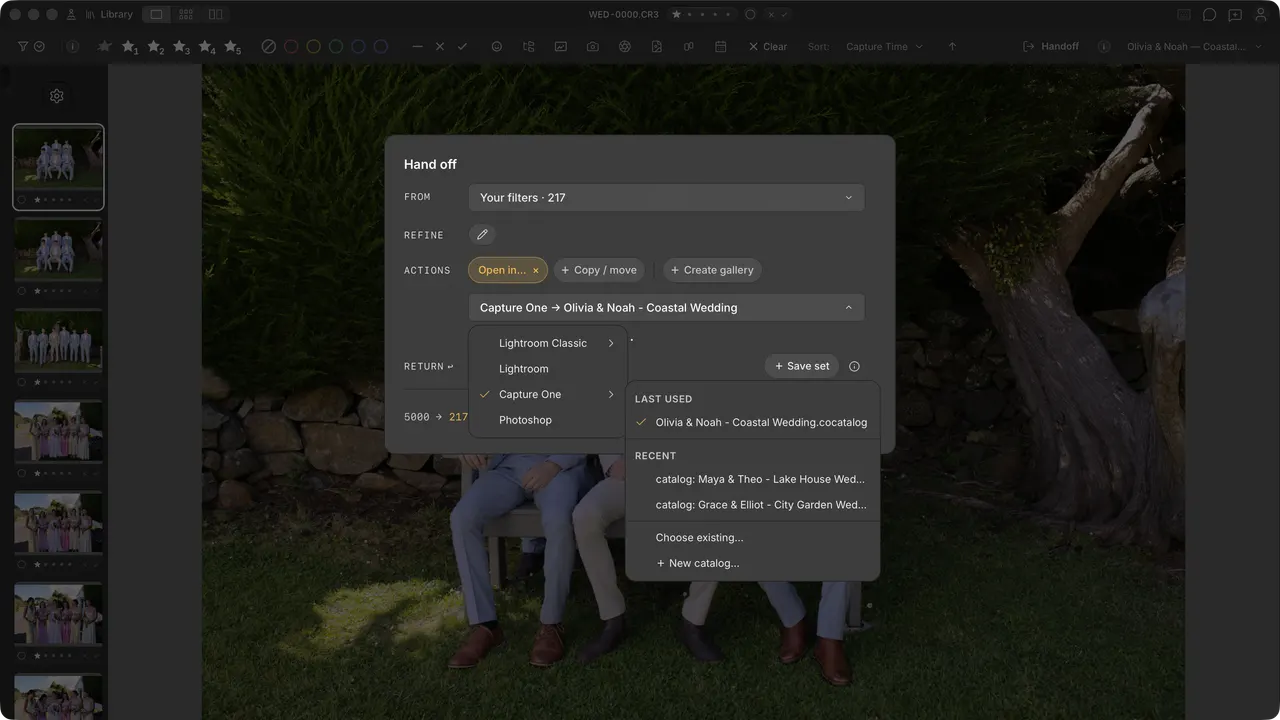Choose Photoshop from the app menu
1280x720 pixels.
tap(547, 420)
